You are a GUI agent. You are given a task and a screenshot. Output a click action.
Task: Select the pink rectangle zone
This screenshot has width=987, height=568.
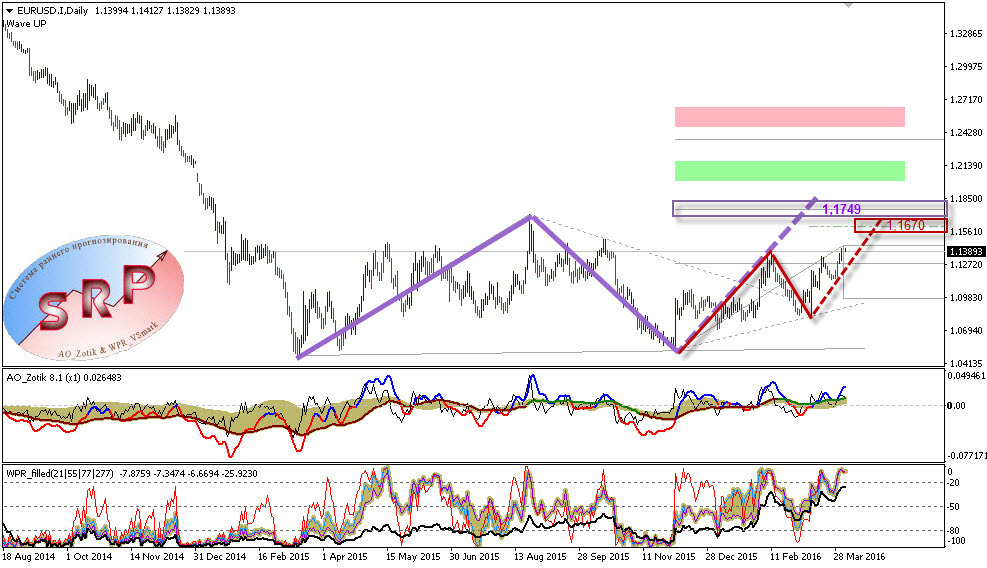pyautogui.click(x=789, y=117)
